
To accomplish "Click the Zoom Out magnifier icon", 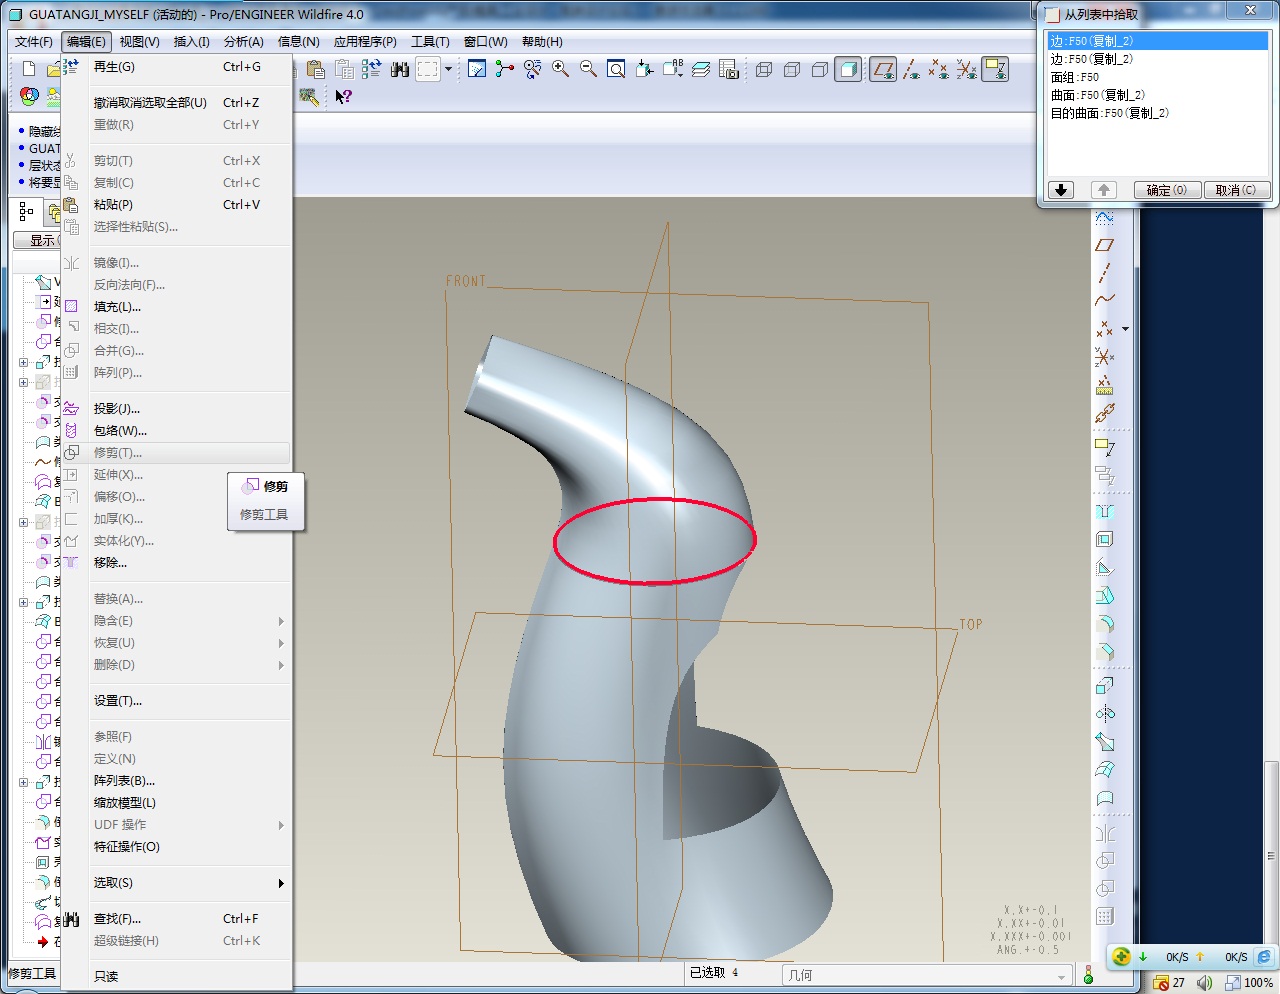I will 588,69.
